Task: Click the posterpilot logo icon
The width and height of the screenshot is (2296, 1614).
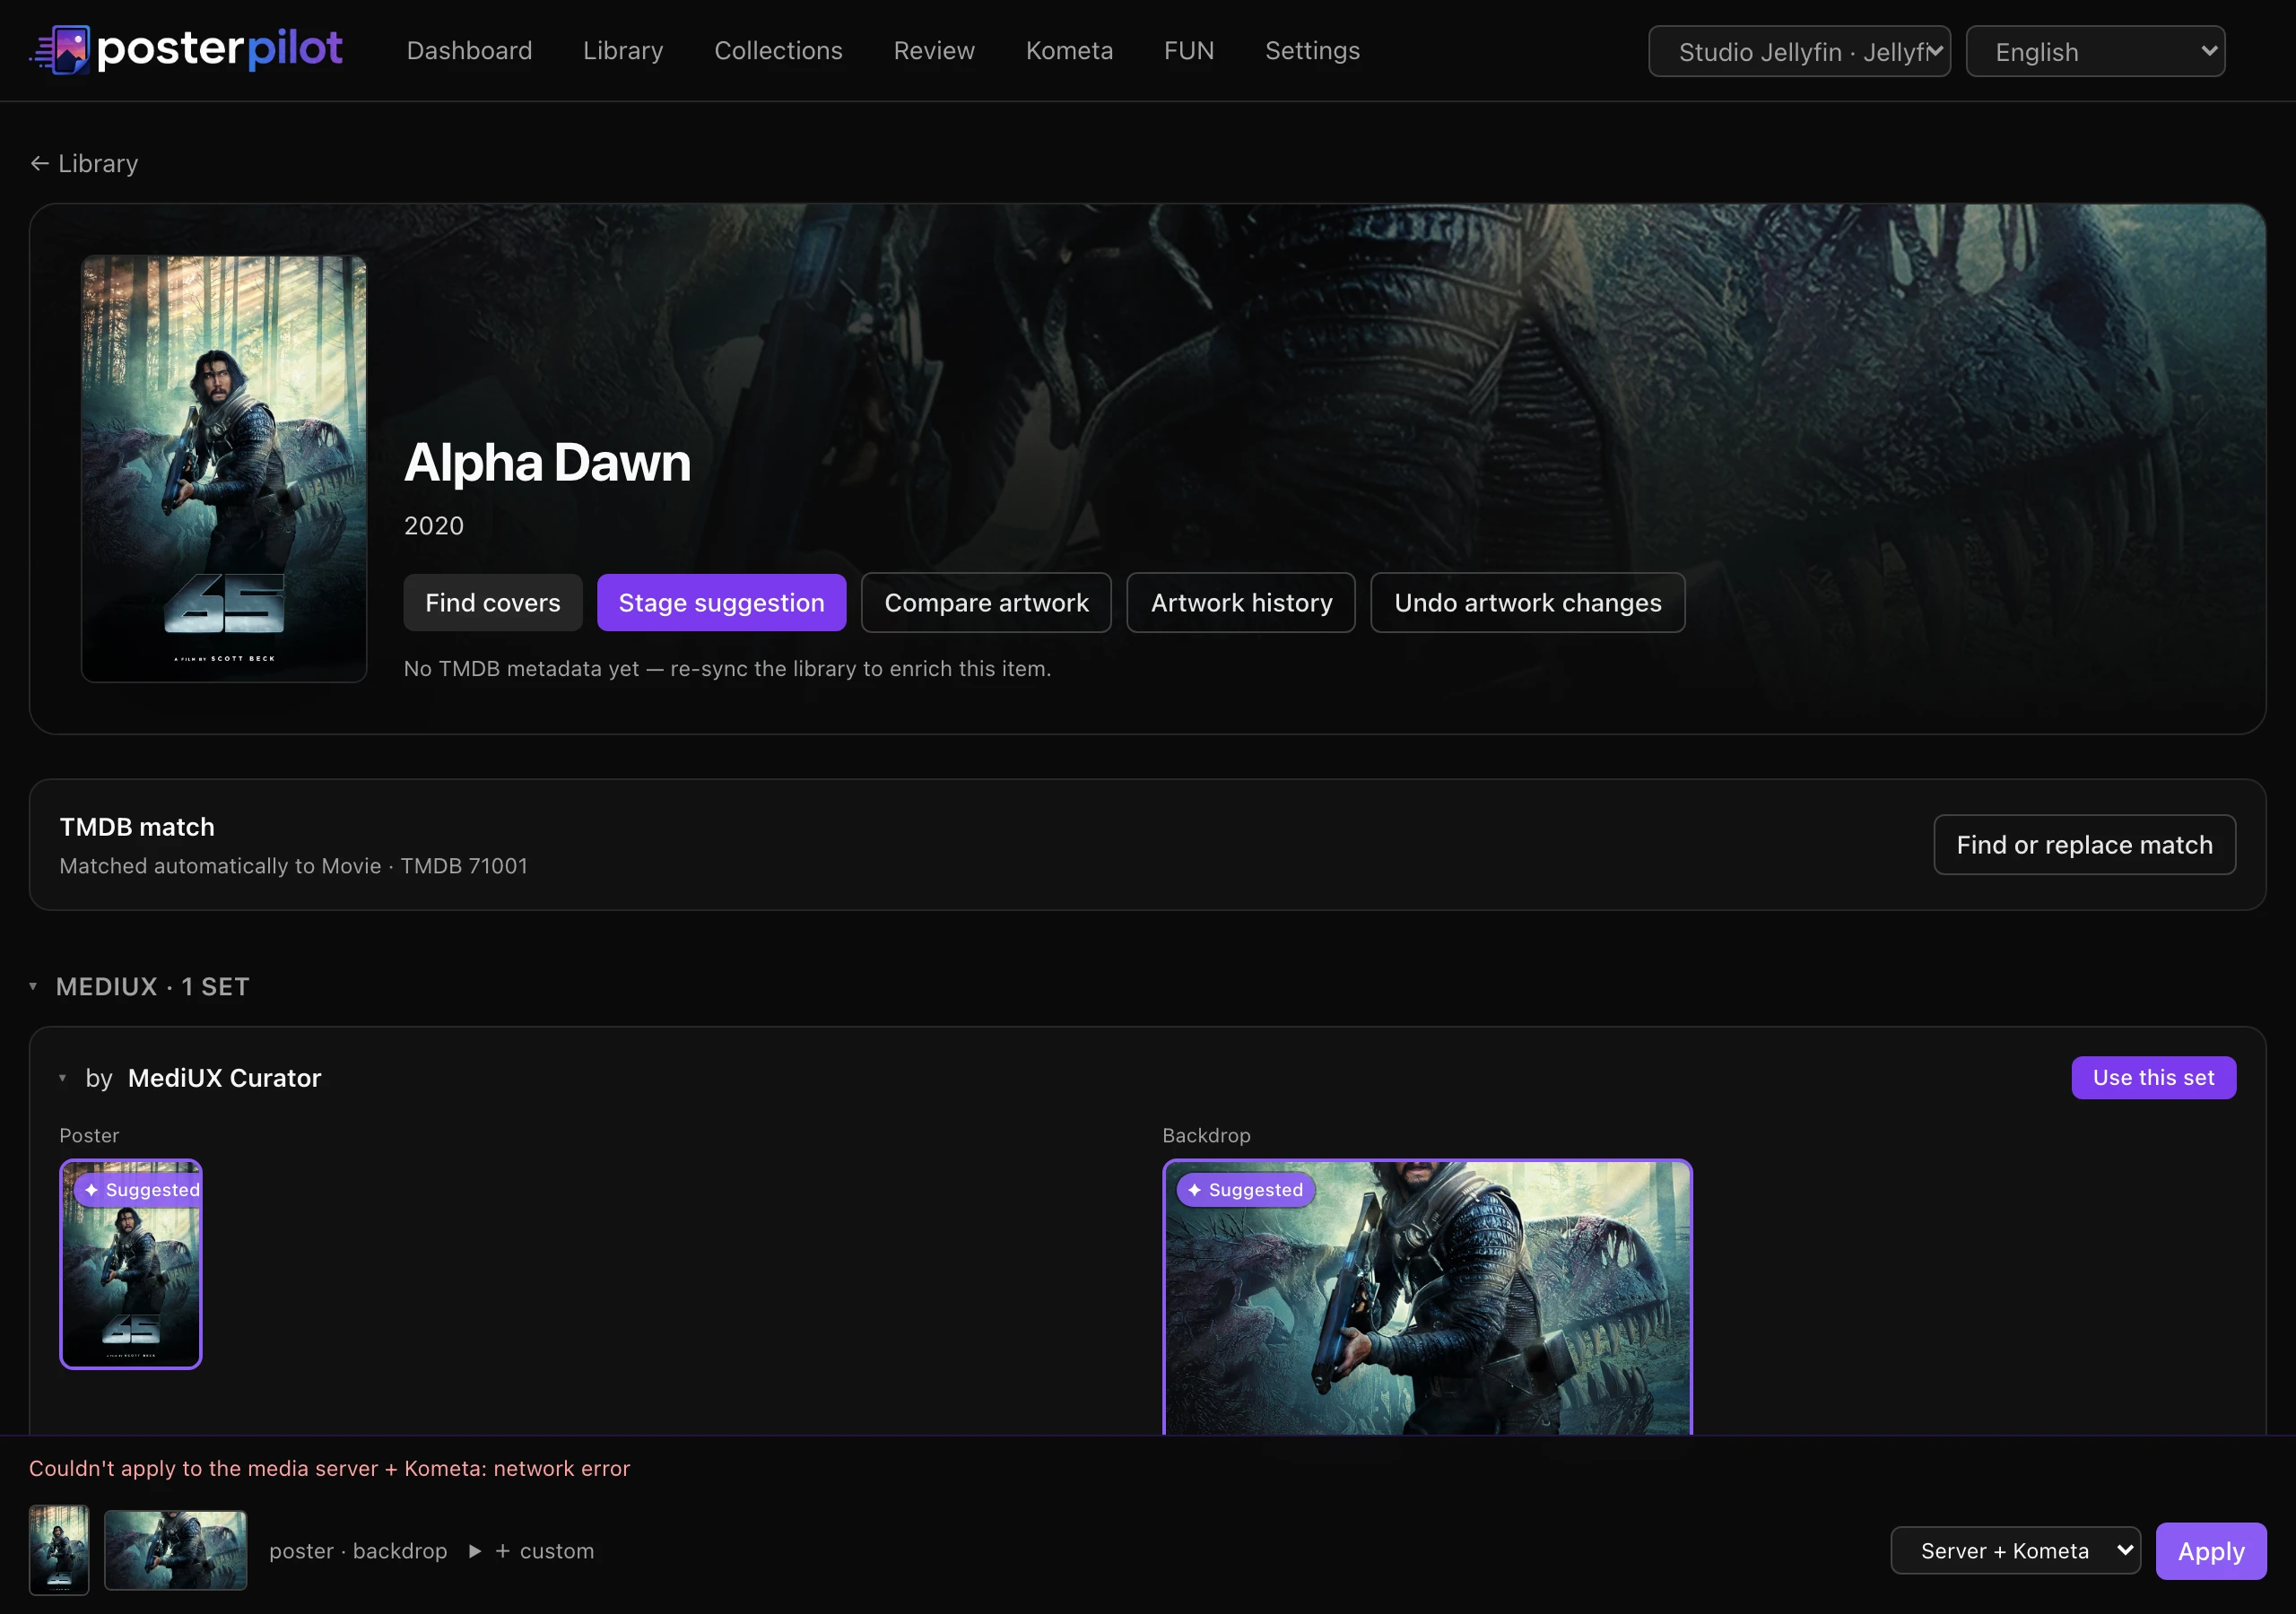Action: pyautogui.click(x=61, y=49)
